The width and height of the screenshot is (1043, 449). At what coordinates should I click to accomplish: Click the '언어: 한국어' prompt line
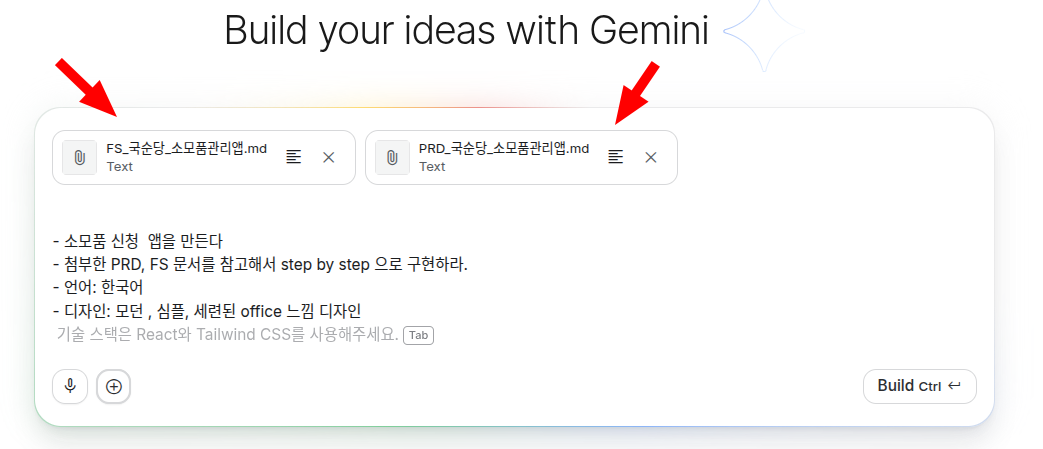coord(98,288)
